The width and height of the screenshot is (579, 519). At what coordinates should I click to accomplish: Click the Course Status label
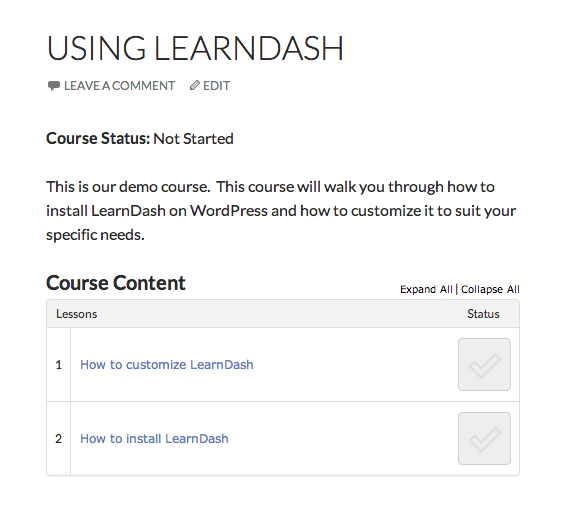(x=98, y=138)
